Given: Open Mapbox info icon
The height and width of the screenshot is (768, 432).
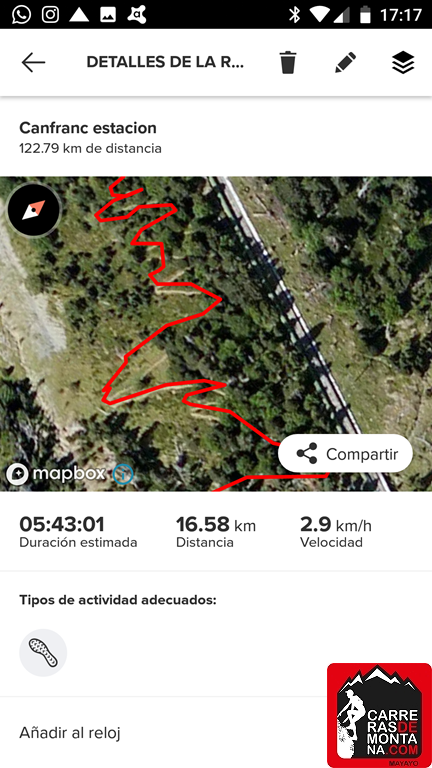Looking at the screenshot, I should (x=122, y=474).
